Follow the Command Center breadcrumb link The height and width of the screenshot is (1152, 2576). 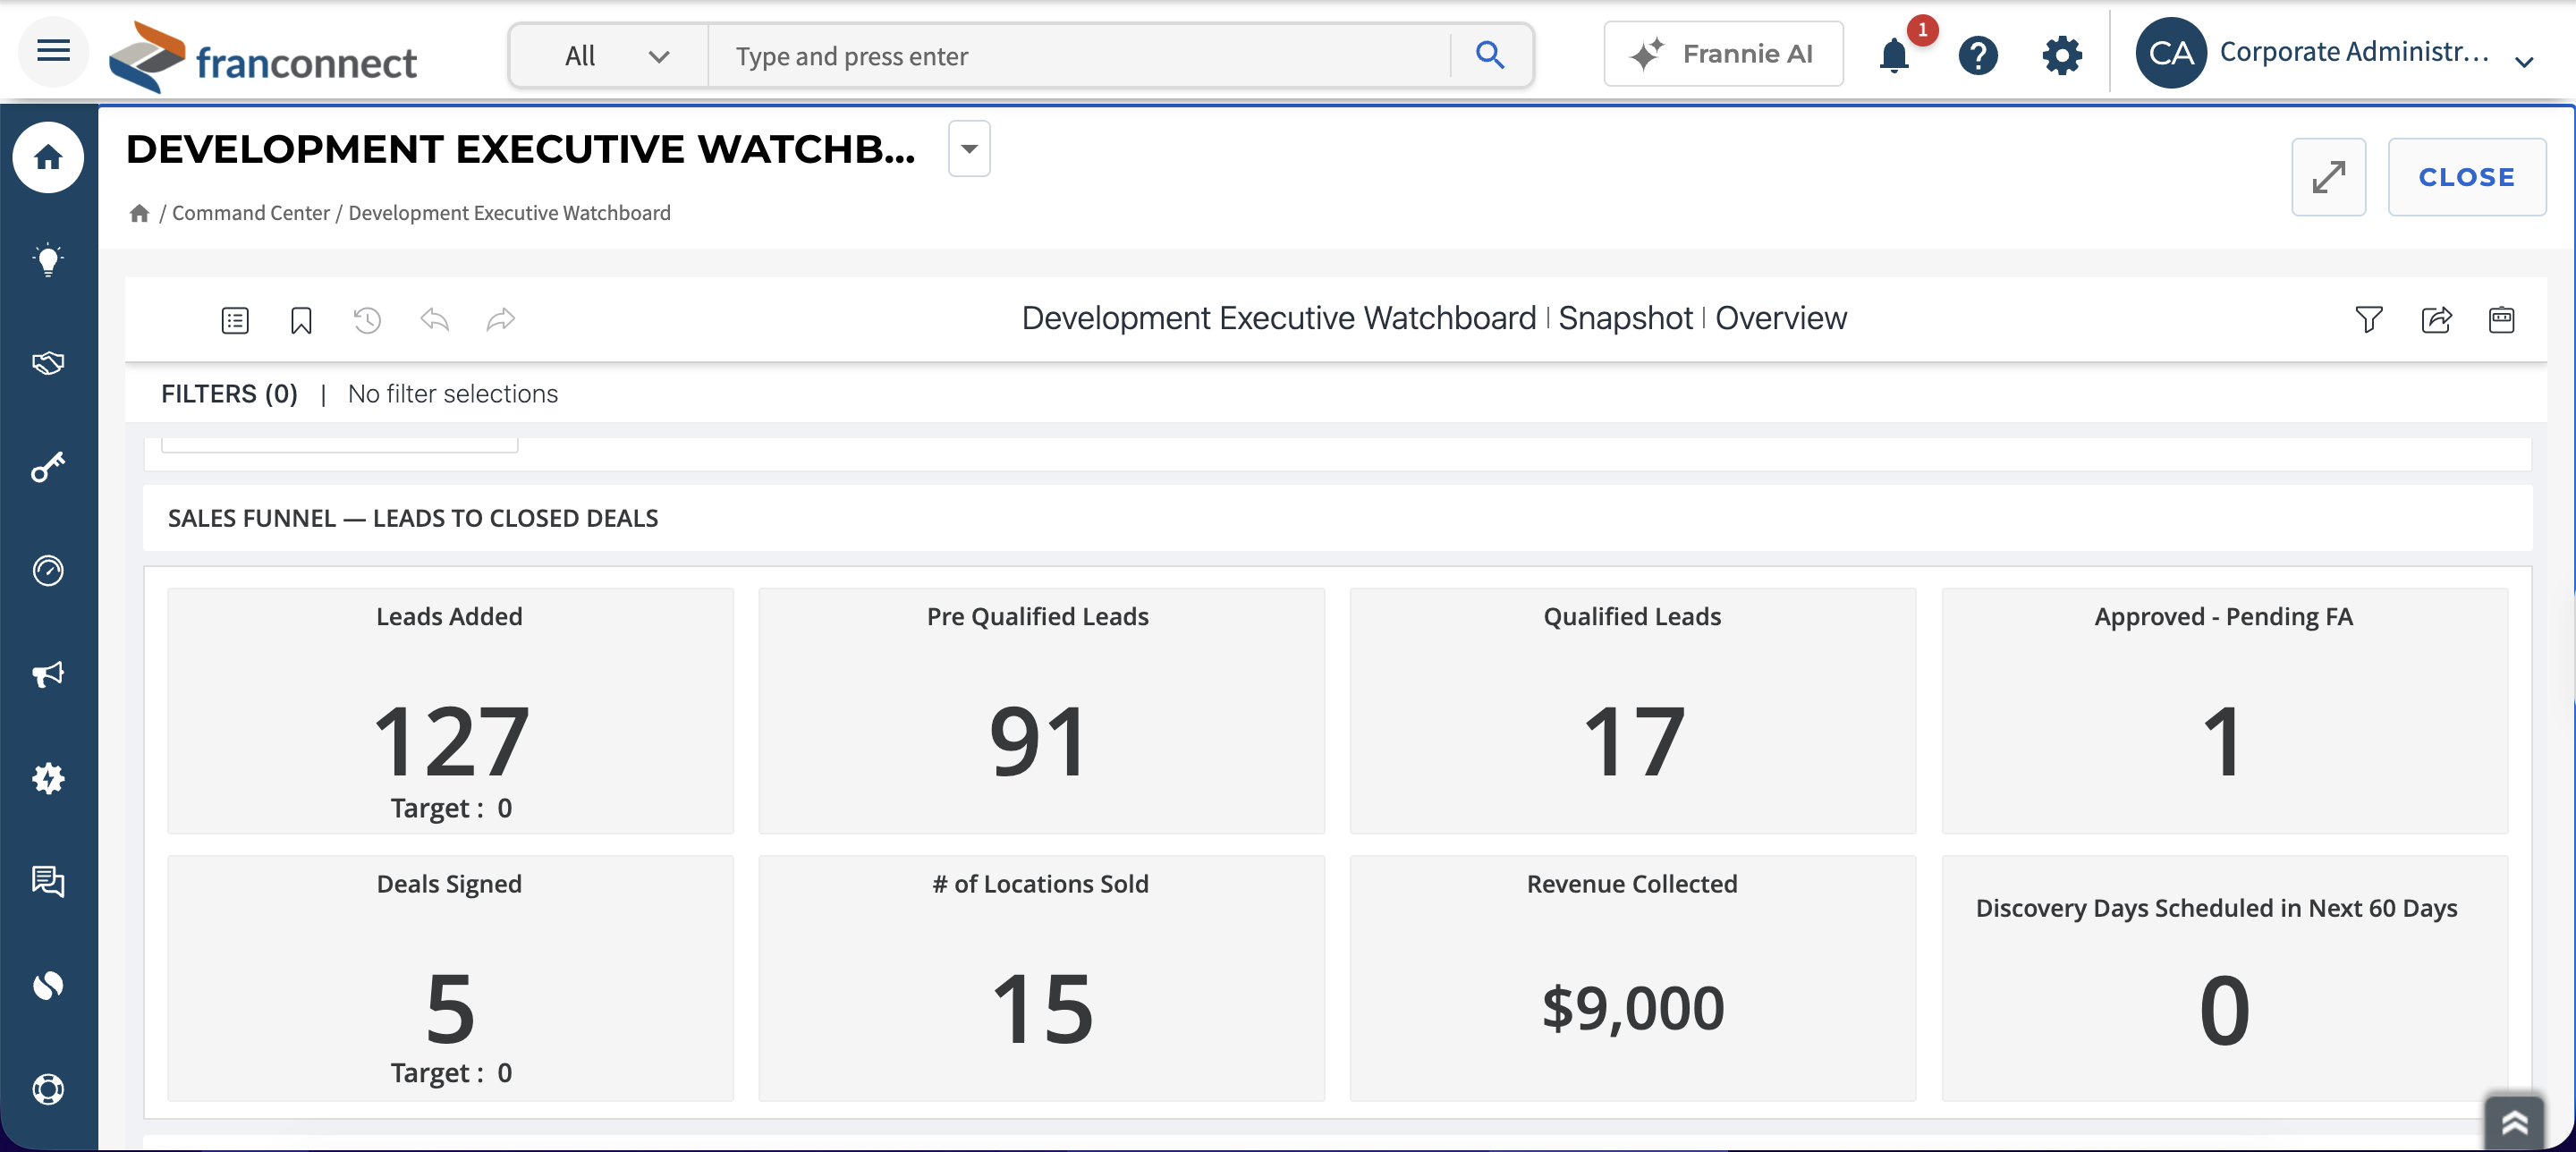tap(250, 213)
